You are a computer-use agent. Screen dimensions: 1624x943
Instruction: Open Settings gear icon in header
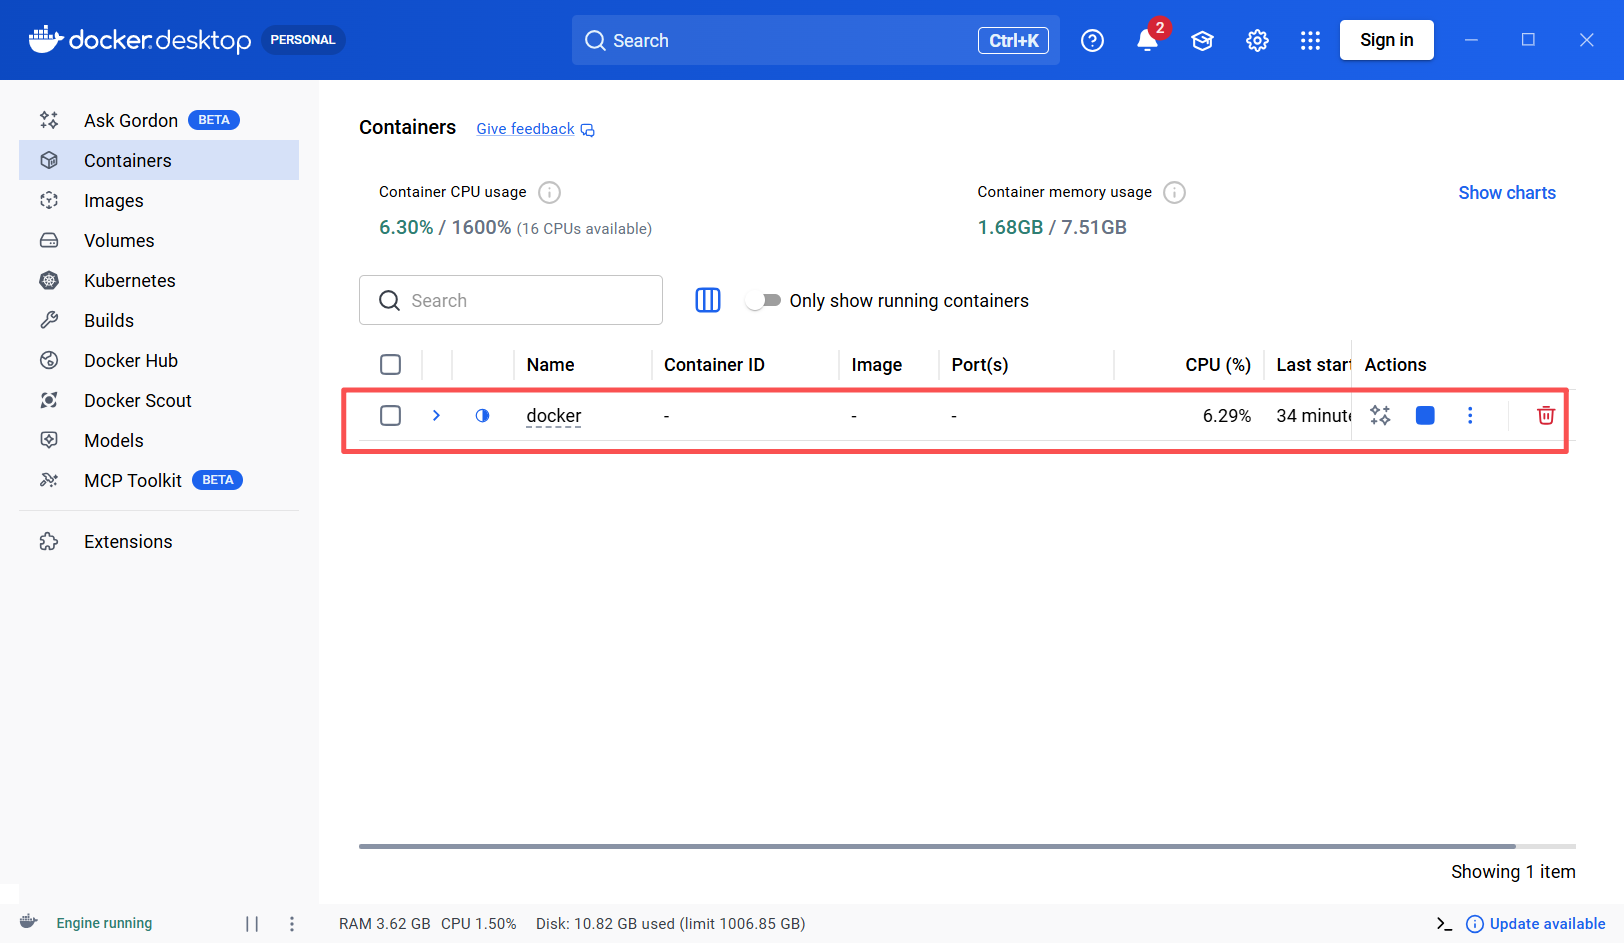click(1257, 40)
